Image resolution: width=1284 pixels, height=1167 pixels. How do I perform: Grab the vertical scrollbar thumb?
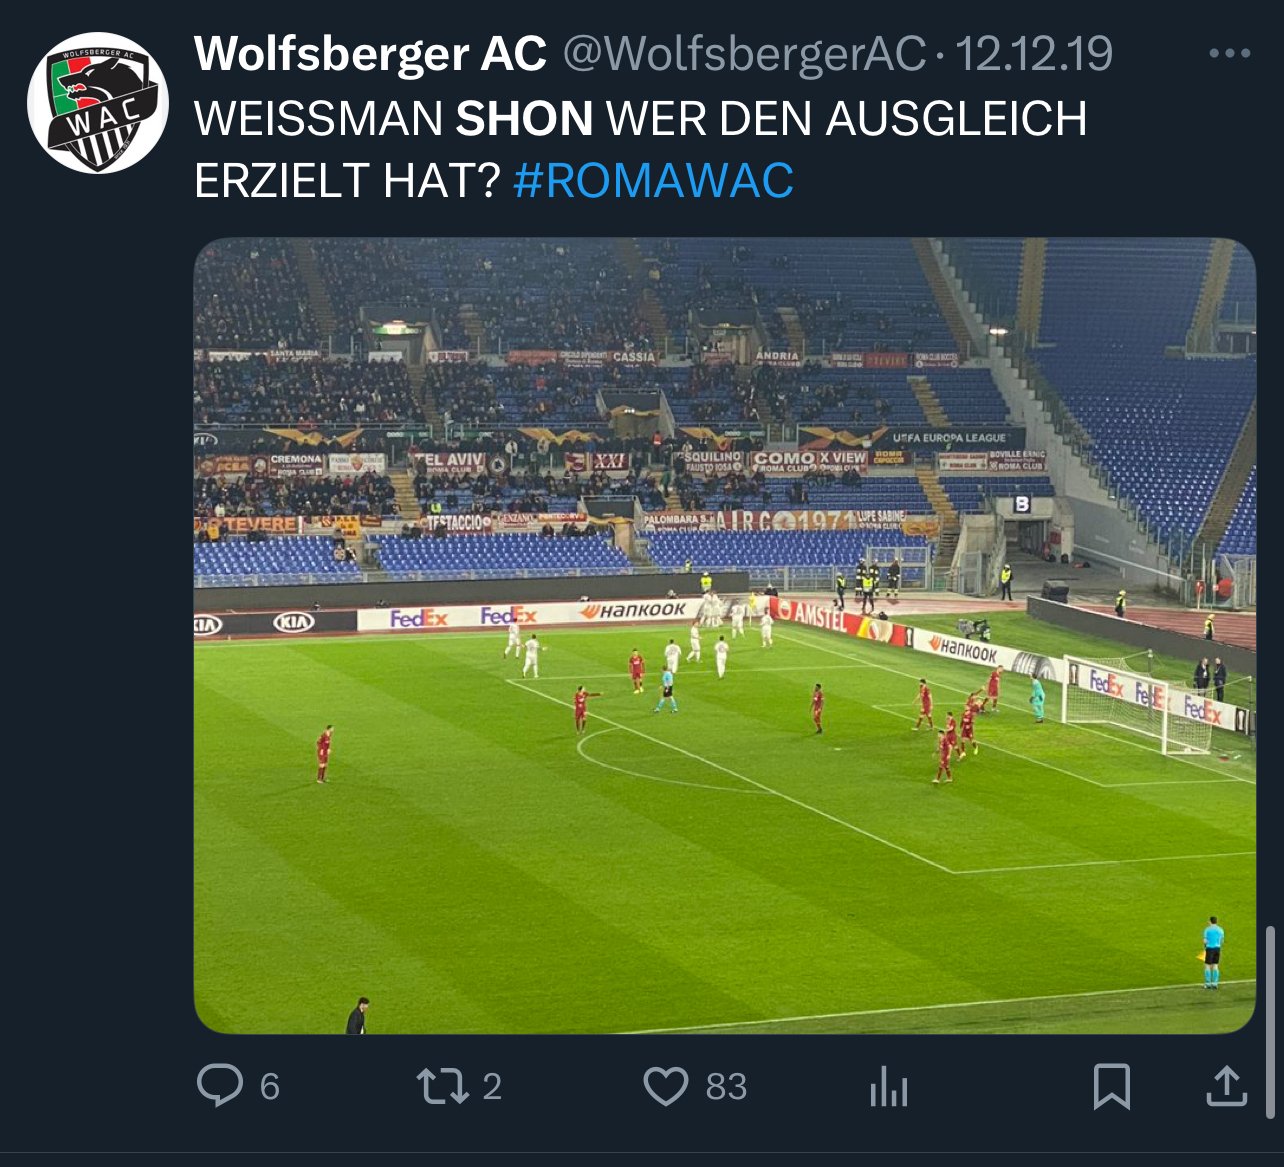(1270, 1022)
